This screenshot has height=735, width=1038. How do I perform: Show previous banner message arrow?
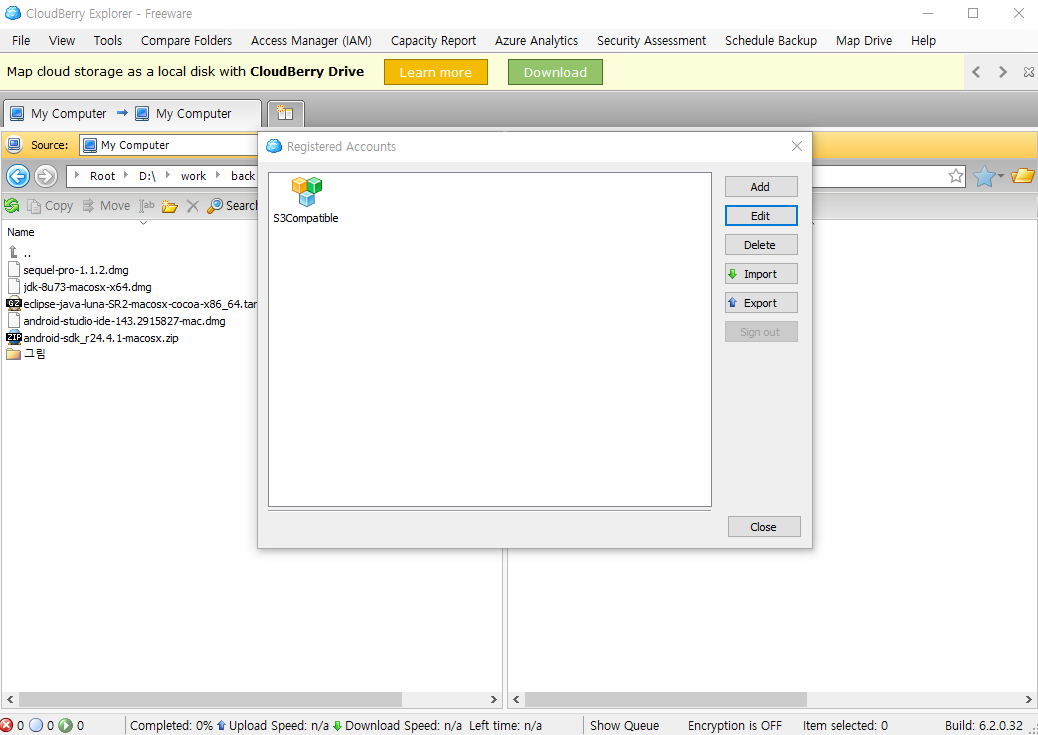point(976,72)
